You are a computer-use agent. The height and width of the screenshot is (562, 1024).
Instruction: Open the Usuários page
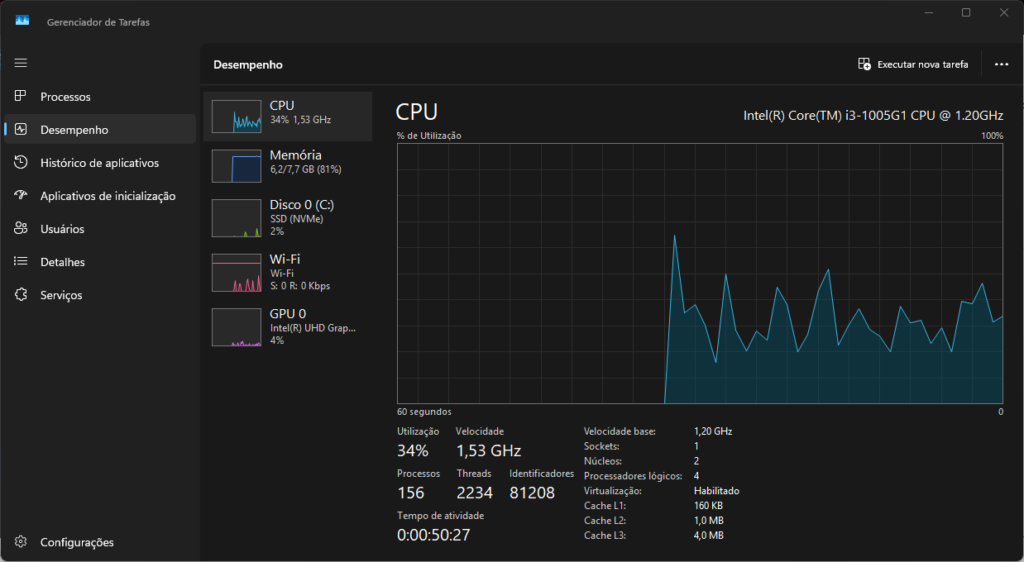pos(100,228)
